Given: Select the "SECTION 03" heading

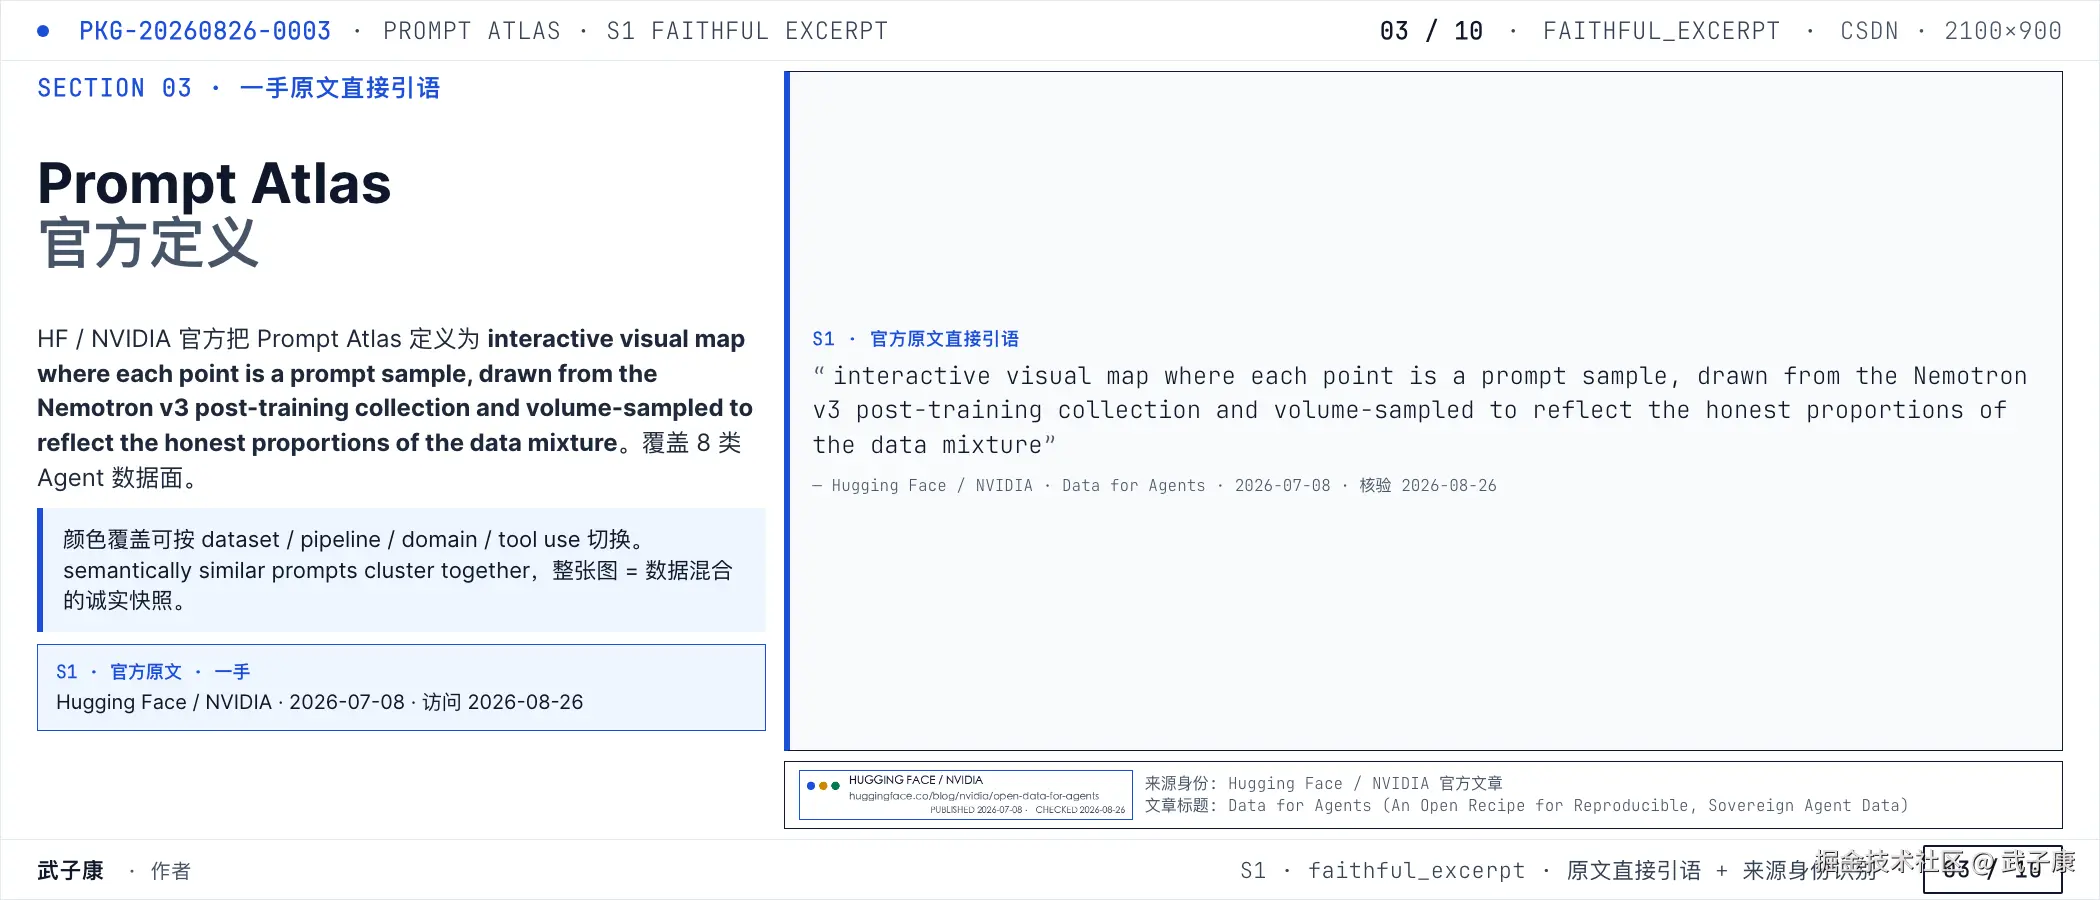Looking at the screenshot, I should pos(114,88).
